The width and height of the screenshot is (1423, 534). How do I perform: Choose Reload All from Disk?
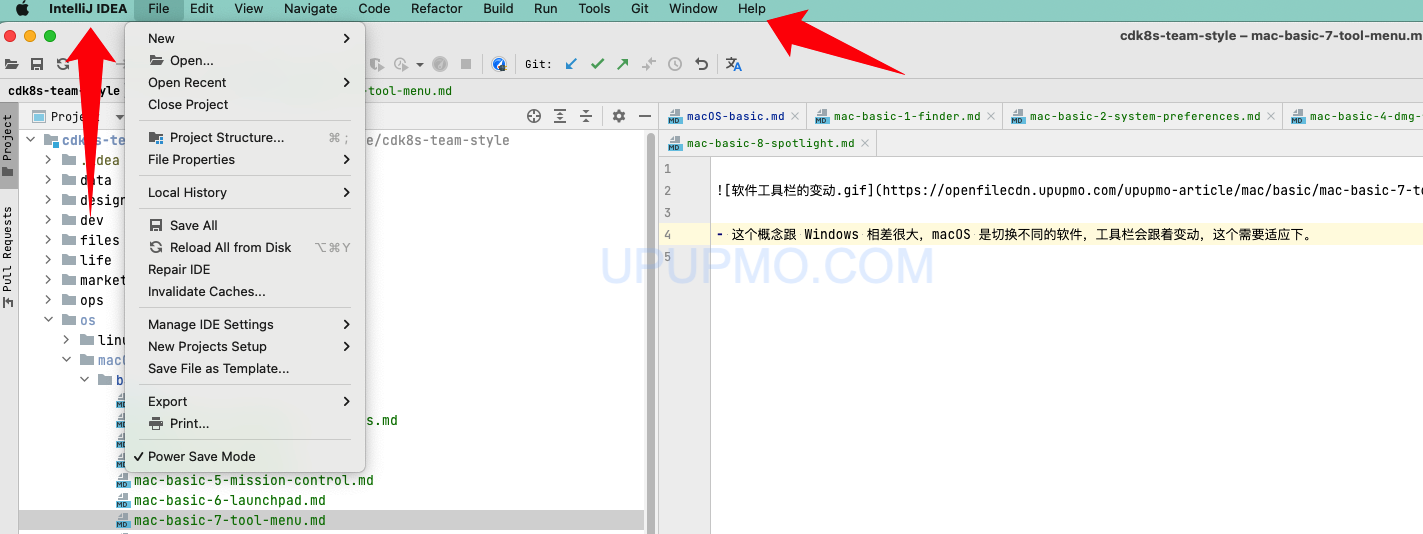point(245,247)
